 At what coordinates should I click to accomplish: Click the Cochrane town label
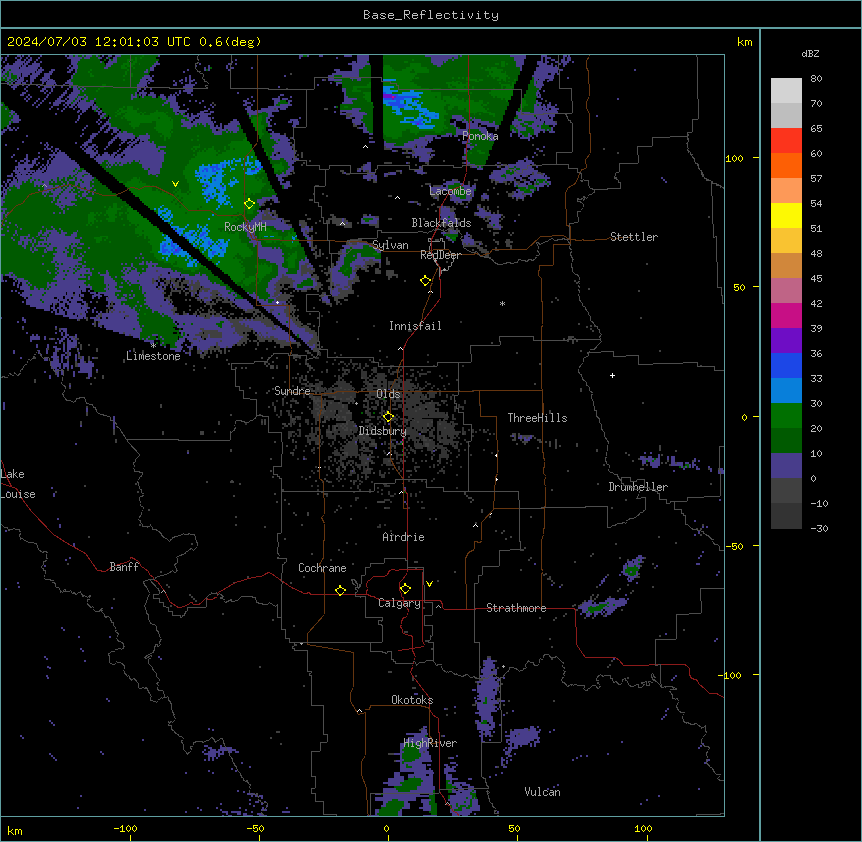(x=322, y=568)
